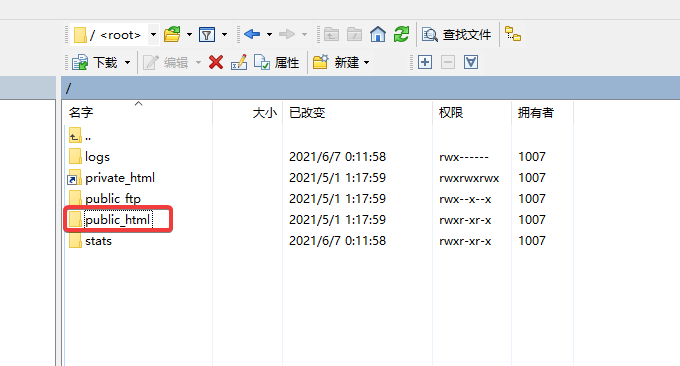Click the directory tree toggle icon

coord(513,34)
